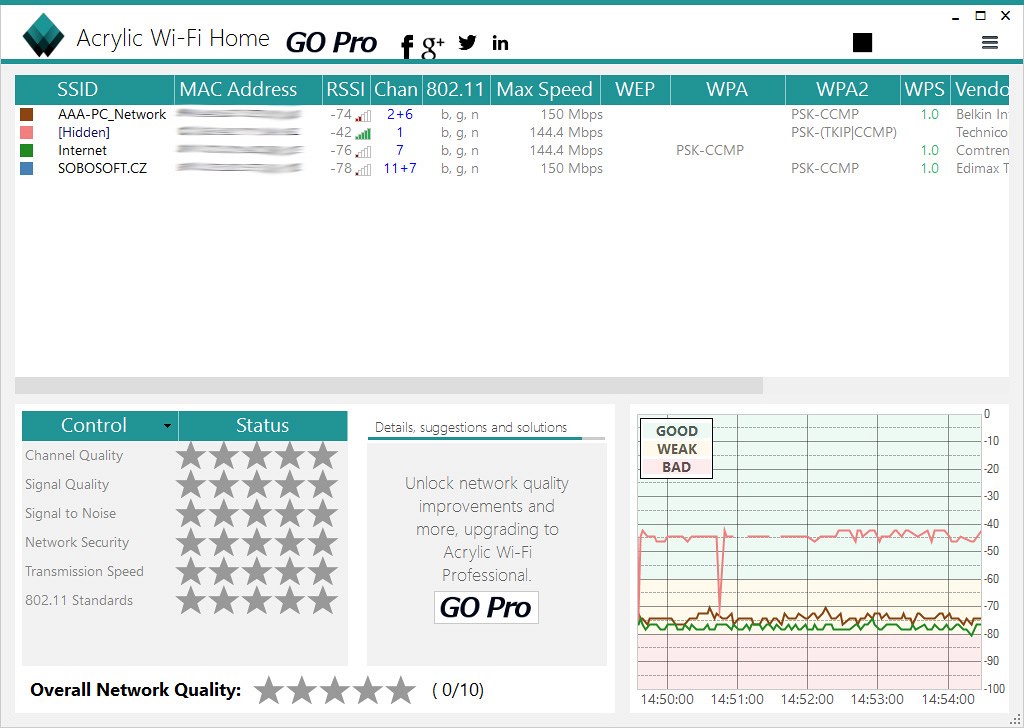1024x728 pixels.
Task: Click the Facebook icon in header
Action: pyautogui.click(x=407, y=45)
